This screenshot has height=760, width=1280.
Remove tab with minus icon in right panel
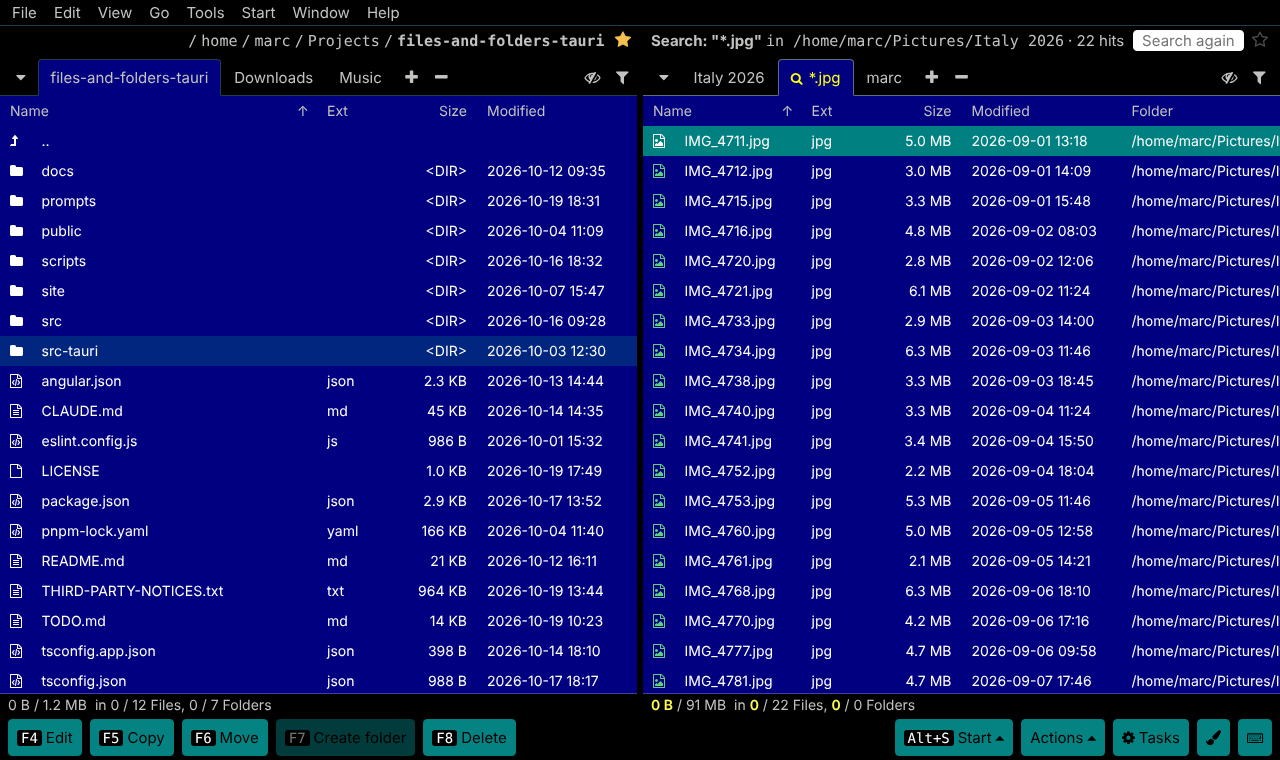pos(961,77)
